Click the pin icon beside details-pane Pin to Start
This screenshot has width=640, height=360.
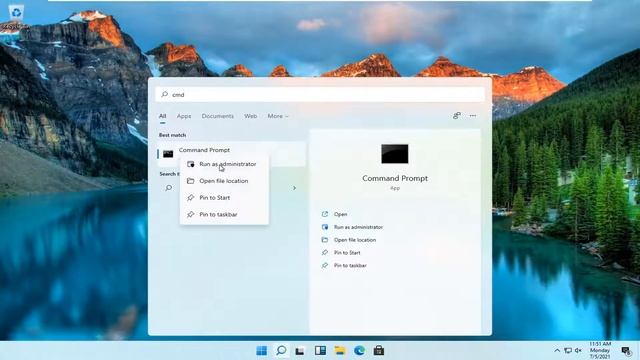point(325,253)
